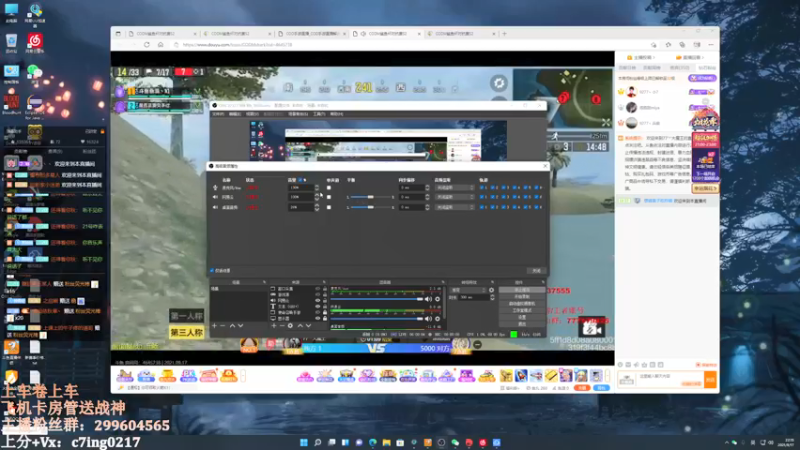Open the OBS Tools menu

click(x=319, y=114)
